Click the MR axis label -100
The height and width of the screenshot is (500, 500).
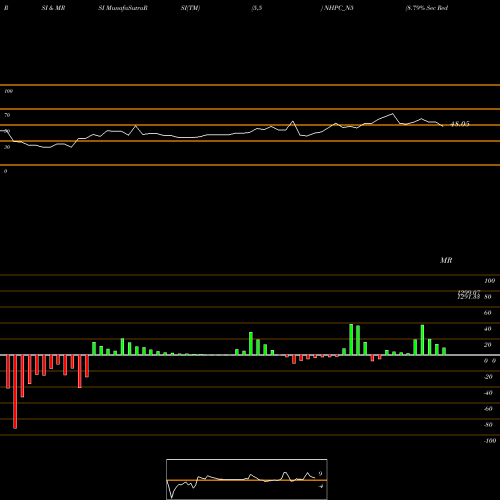[x=490, y=441]
